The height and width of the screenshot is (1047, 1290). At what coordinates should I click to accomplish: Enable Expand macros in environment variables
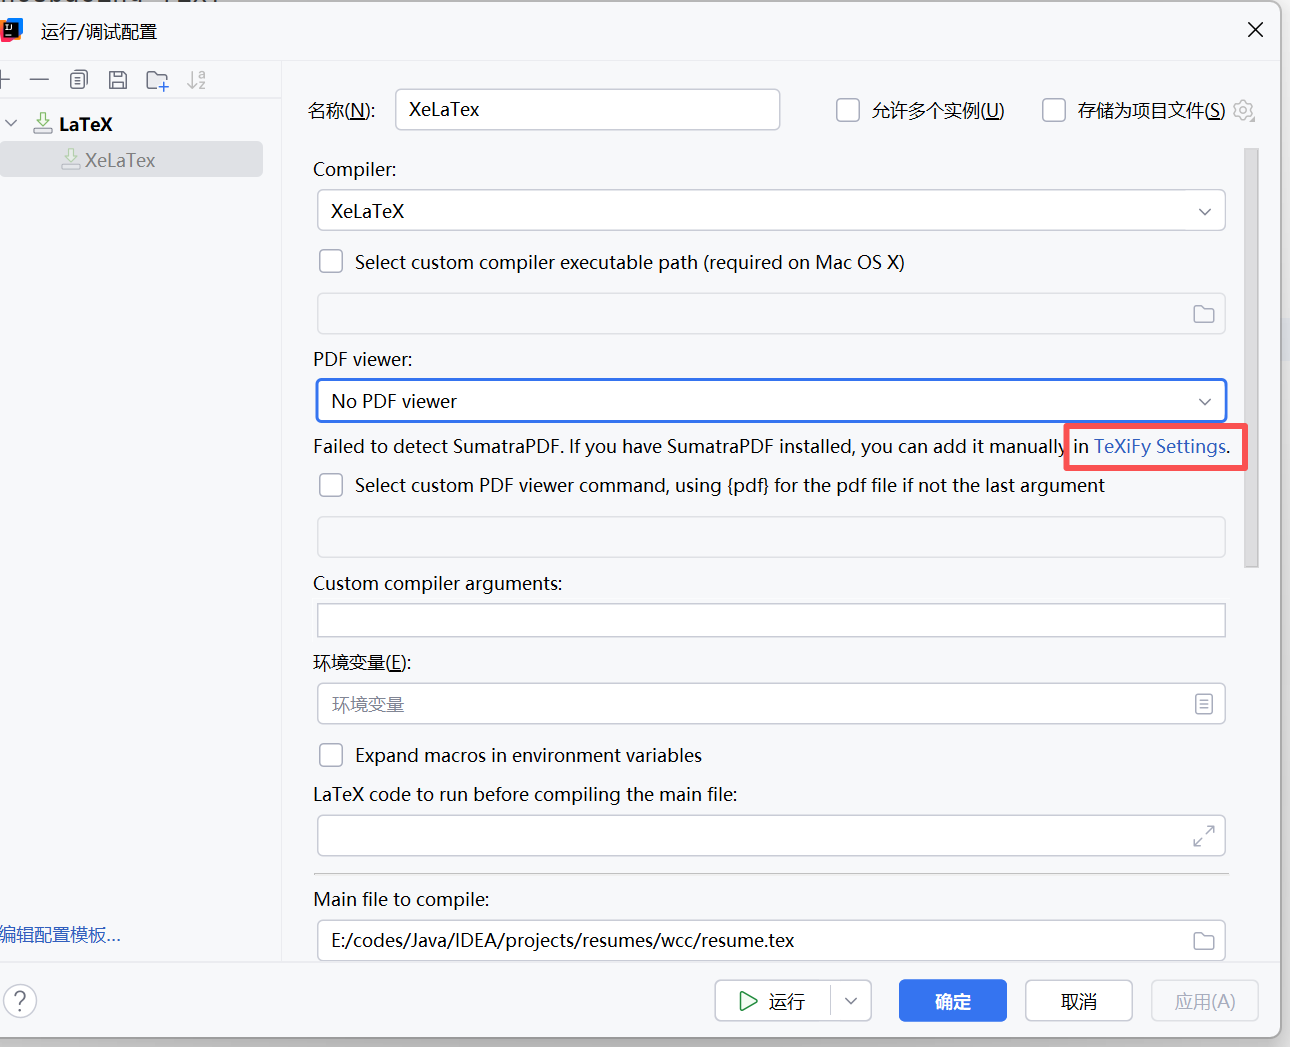pyautogui.click(x=331, y=755)
